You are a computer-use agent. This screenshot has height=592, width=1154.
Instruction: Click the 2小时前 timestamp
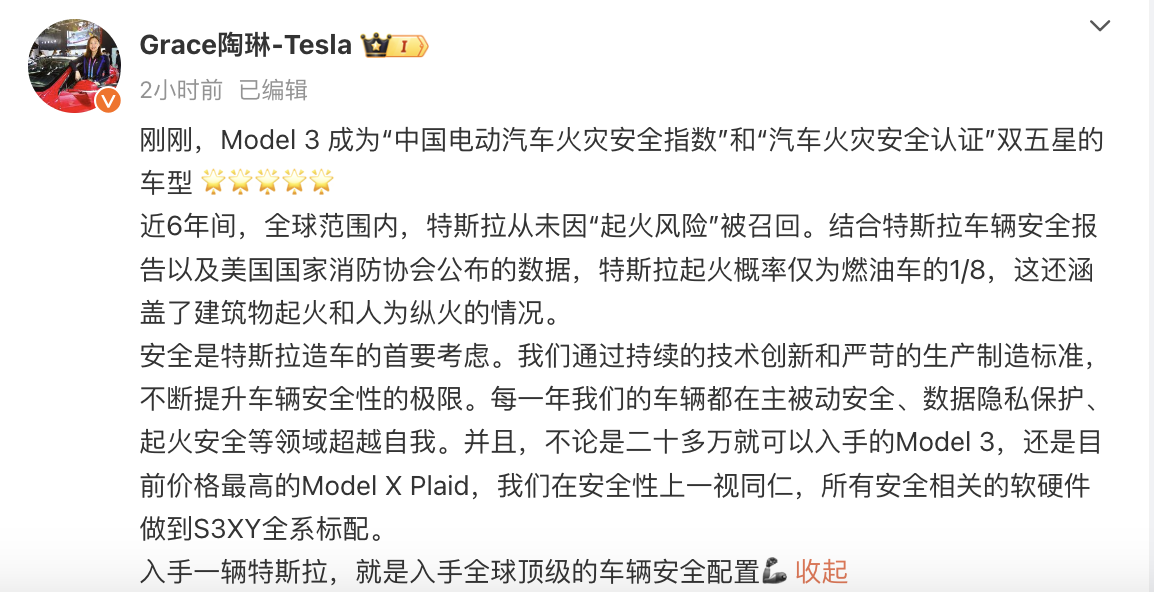[181, 90]
